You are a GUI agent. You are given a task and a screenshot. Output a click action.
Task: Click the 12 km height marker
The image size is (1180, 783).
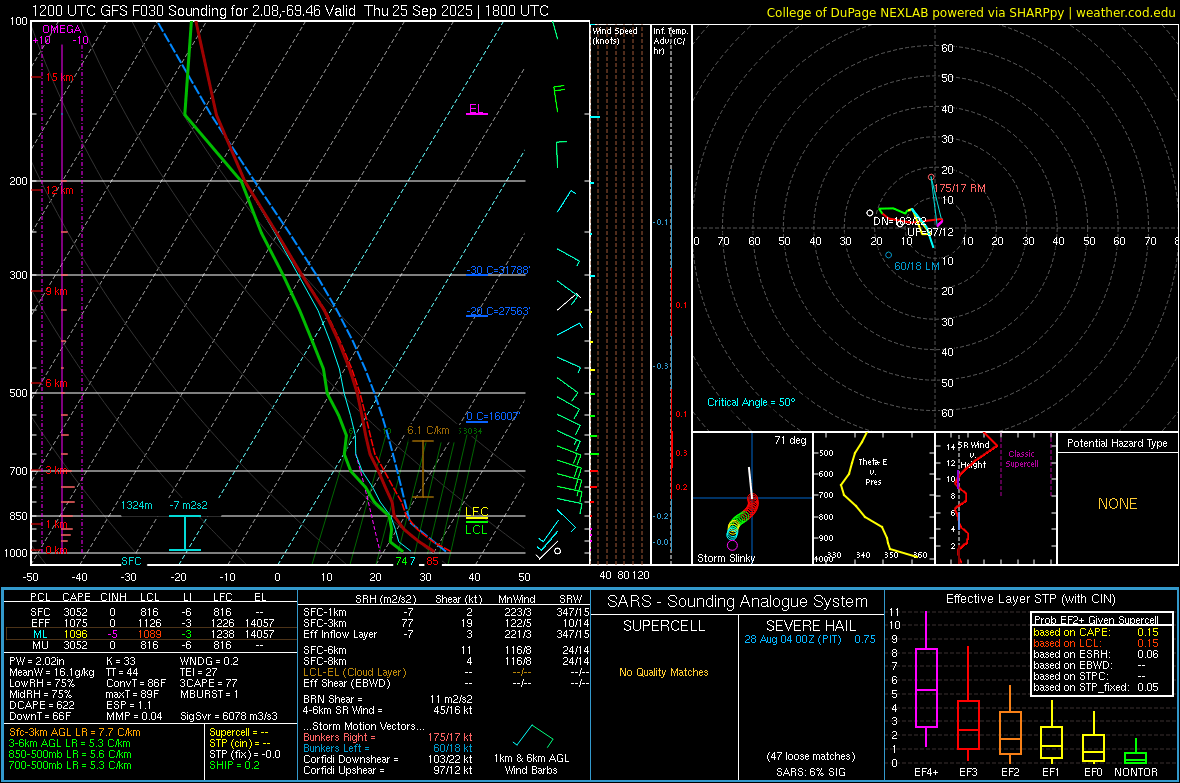click(x=59, y=190)
